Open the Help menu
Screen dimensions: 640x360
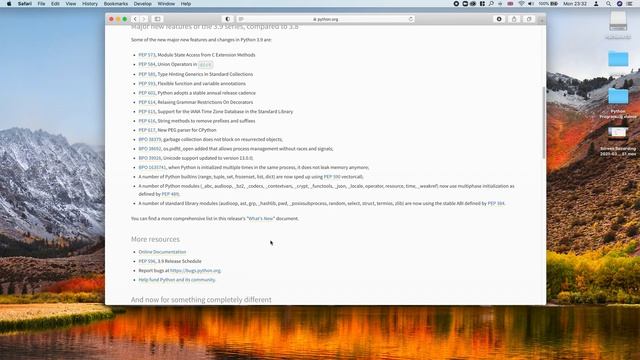[186, 4]
